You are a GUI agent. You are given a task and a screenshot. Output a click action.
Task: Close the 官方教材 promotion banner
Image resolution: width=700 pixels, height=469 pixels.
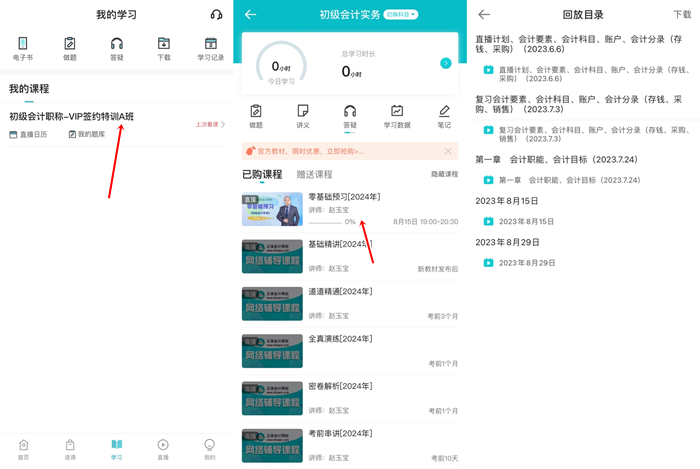[448, 151]
